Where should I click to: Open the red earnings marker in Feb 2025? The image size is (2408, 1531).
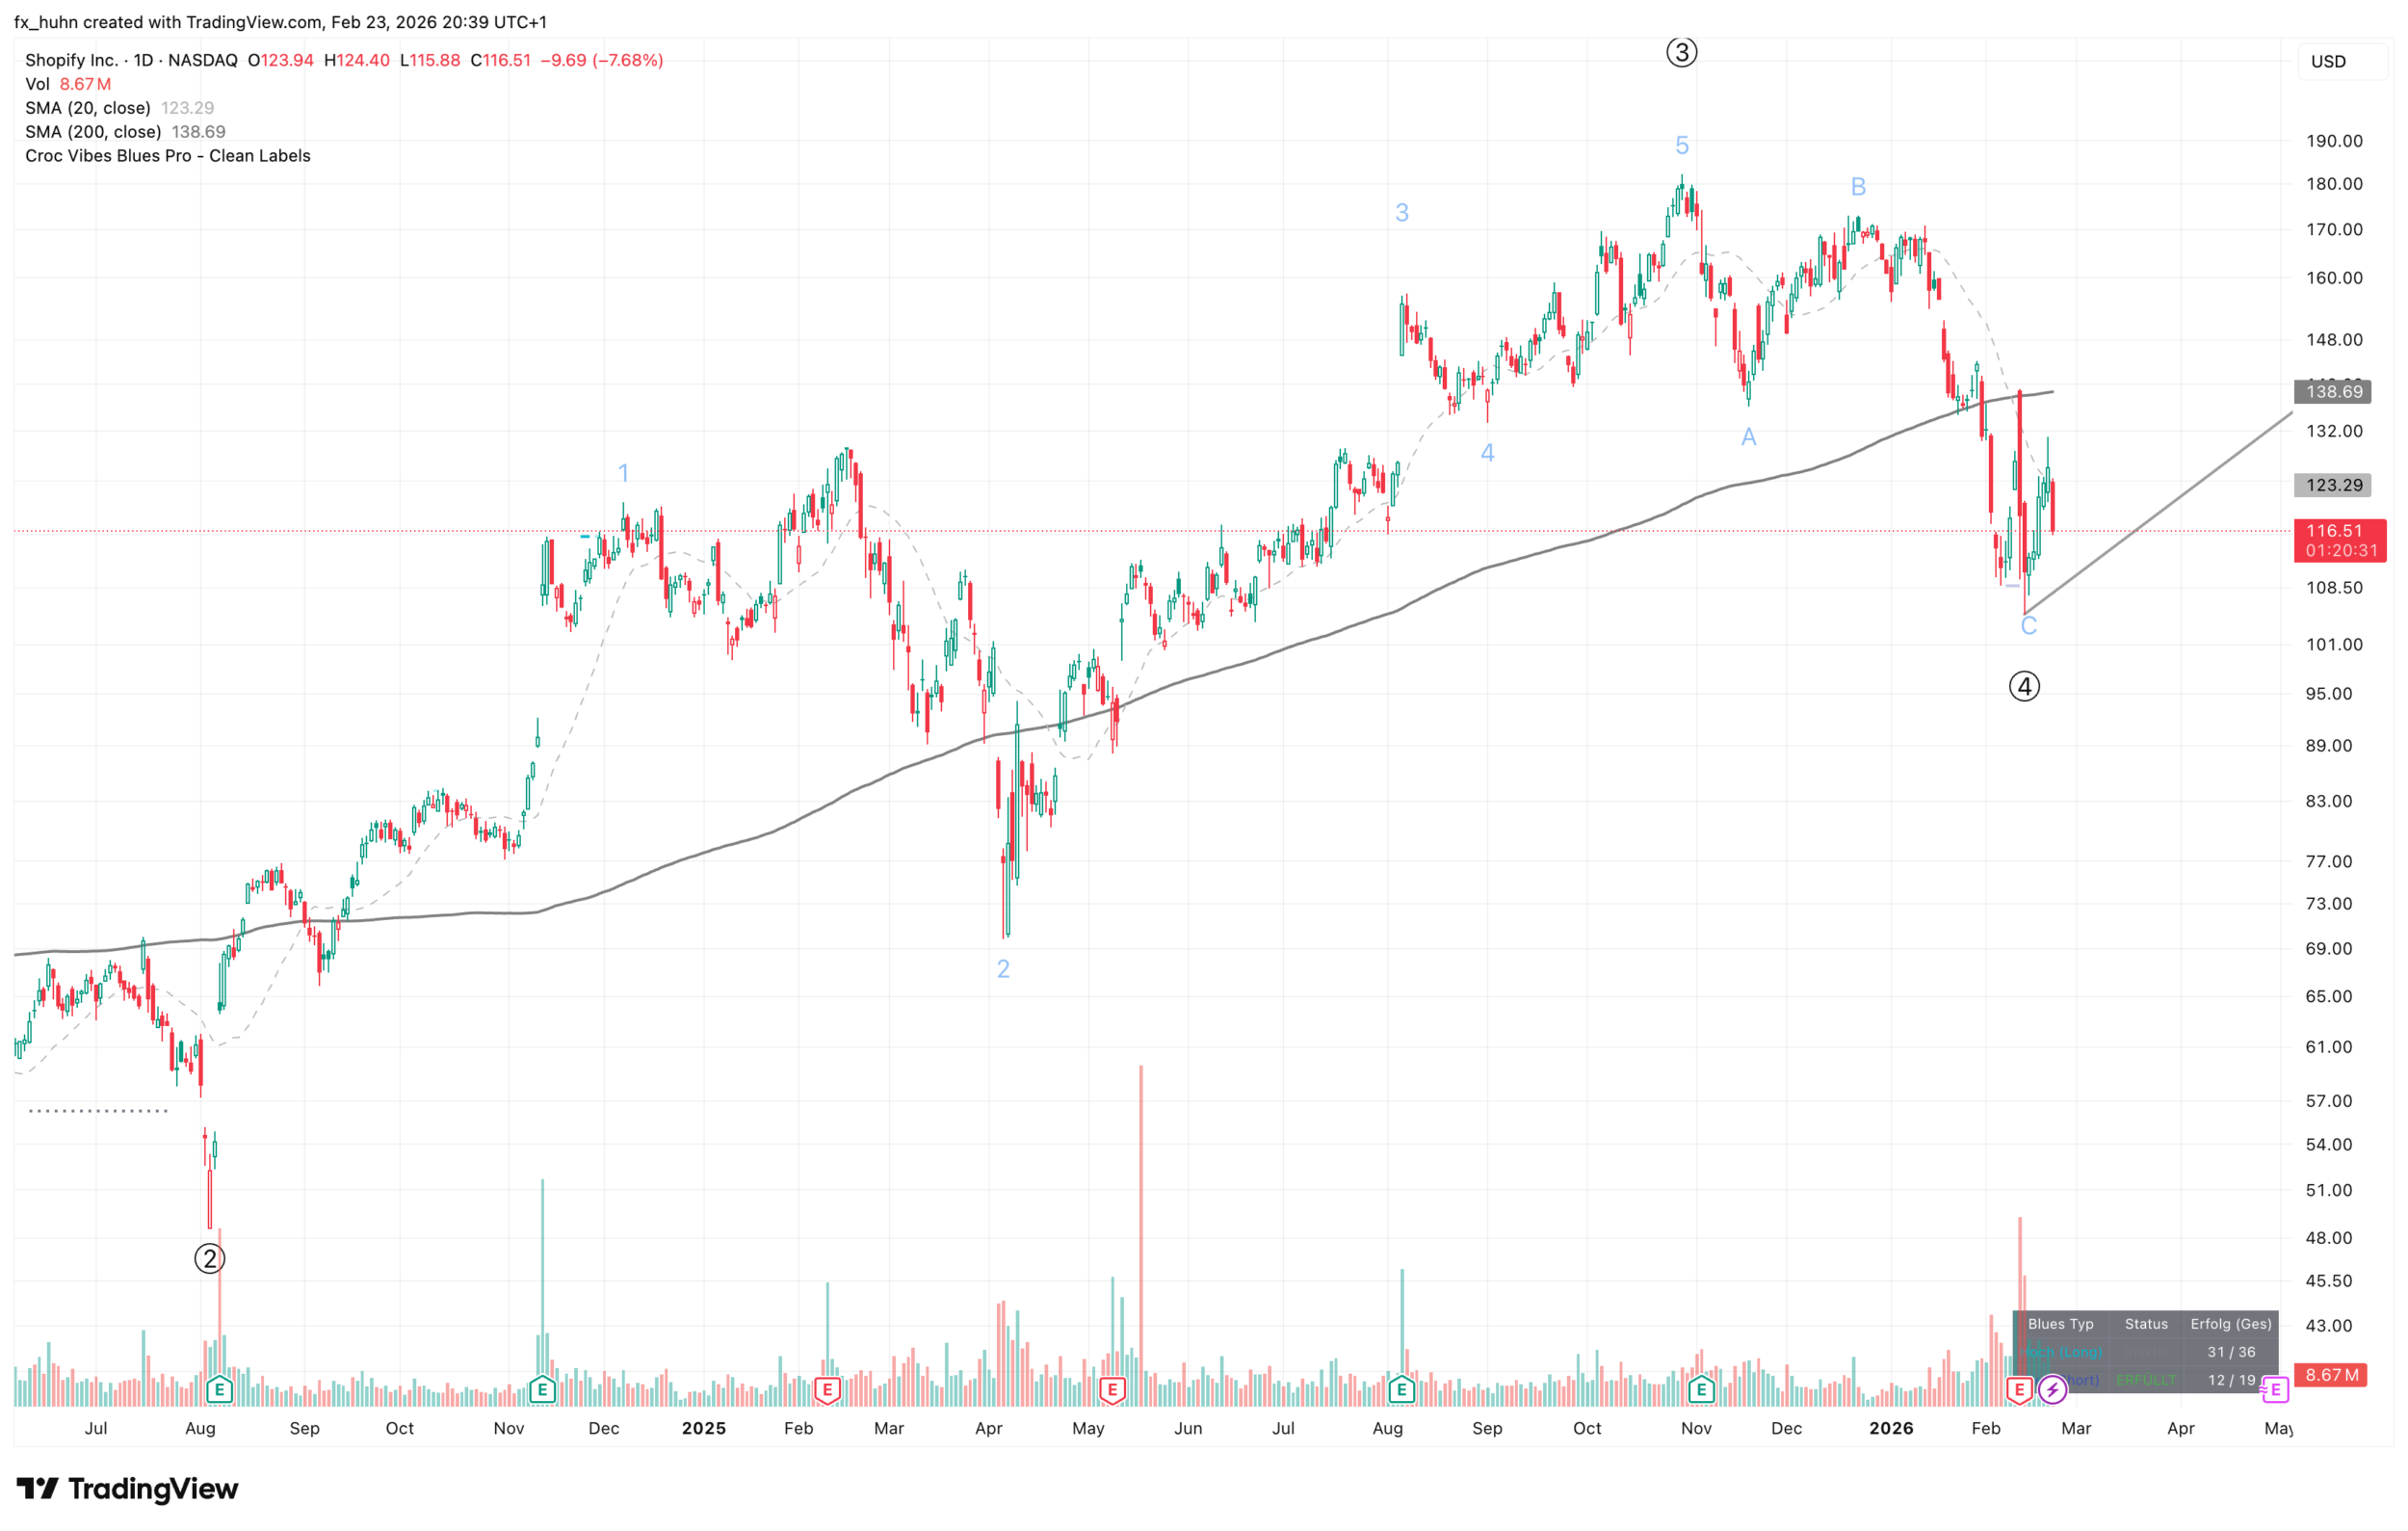827,1389
